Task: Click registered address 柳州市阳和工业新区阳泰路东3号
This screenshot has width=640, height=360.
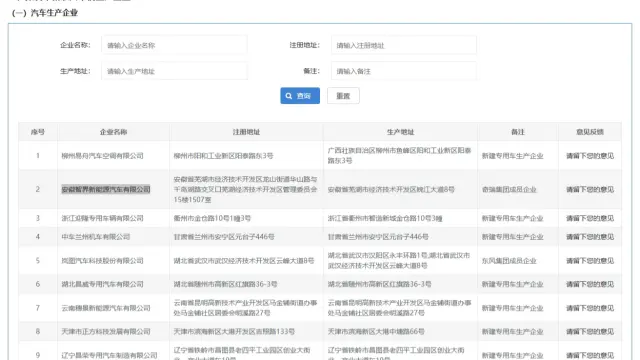Action: (x=223, y=156)
